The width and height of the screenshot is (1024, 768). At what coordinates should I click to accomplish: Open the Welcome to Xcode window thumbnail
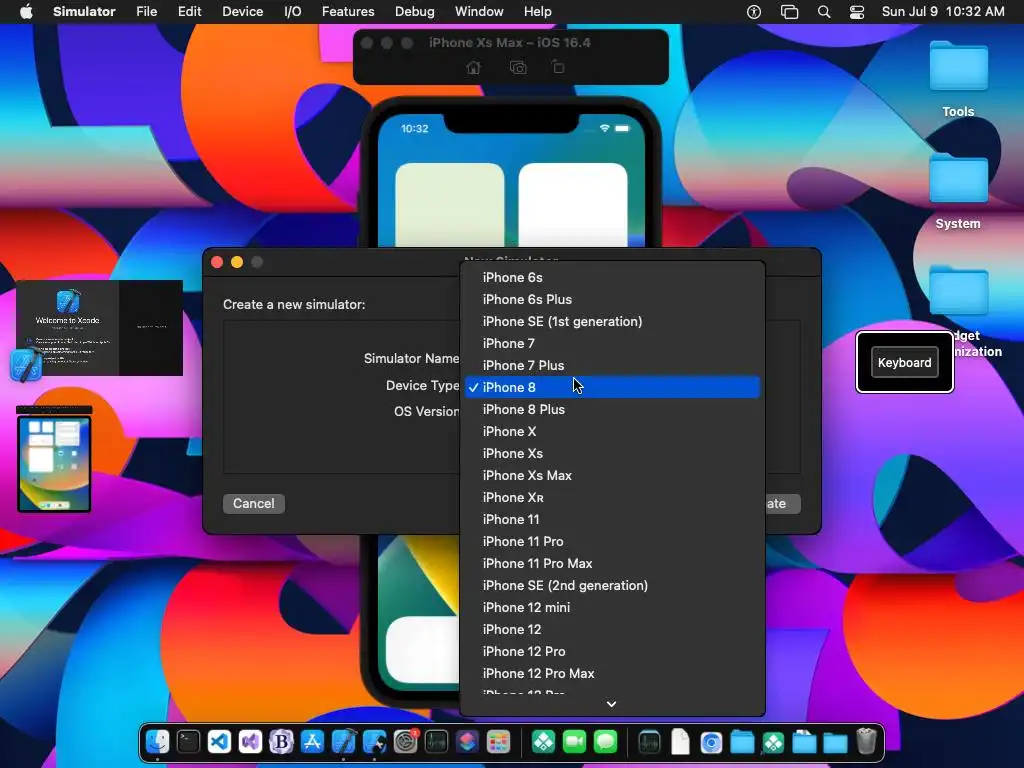(99, 328)
